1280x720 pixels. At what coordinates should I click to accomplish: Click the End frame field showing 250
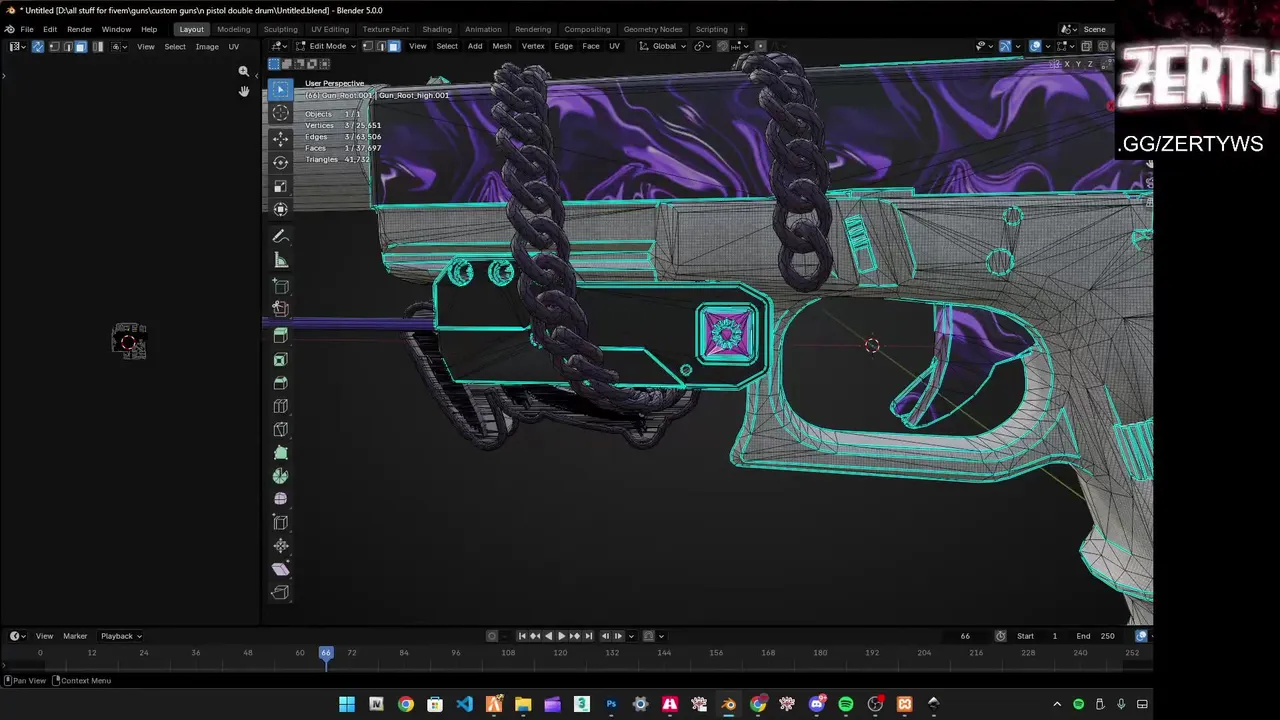pyautogui.click(x=1096, y=636)
